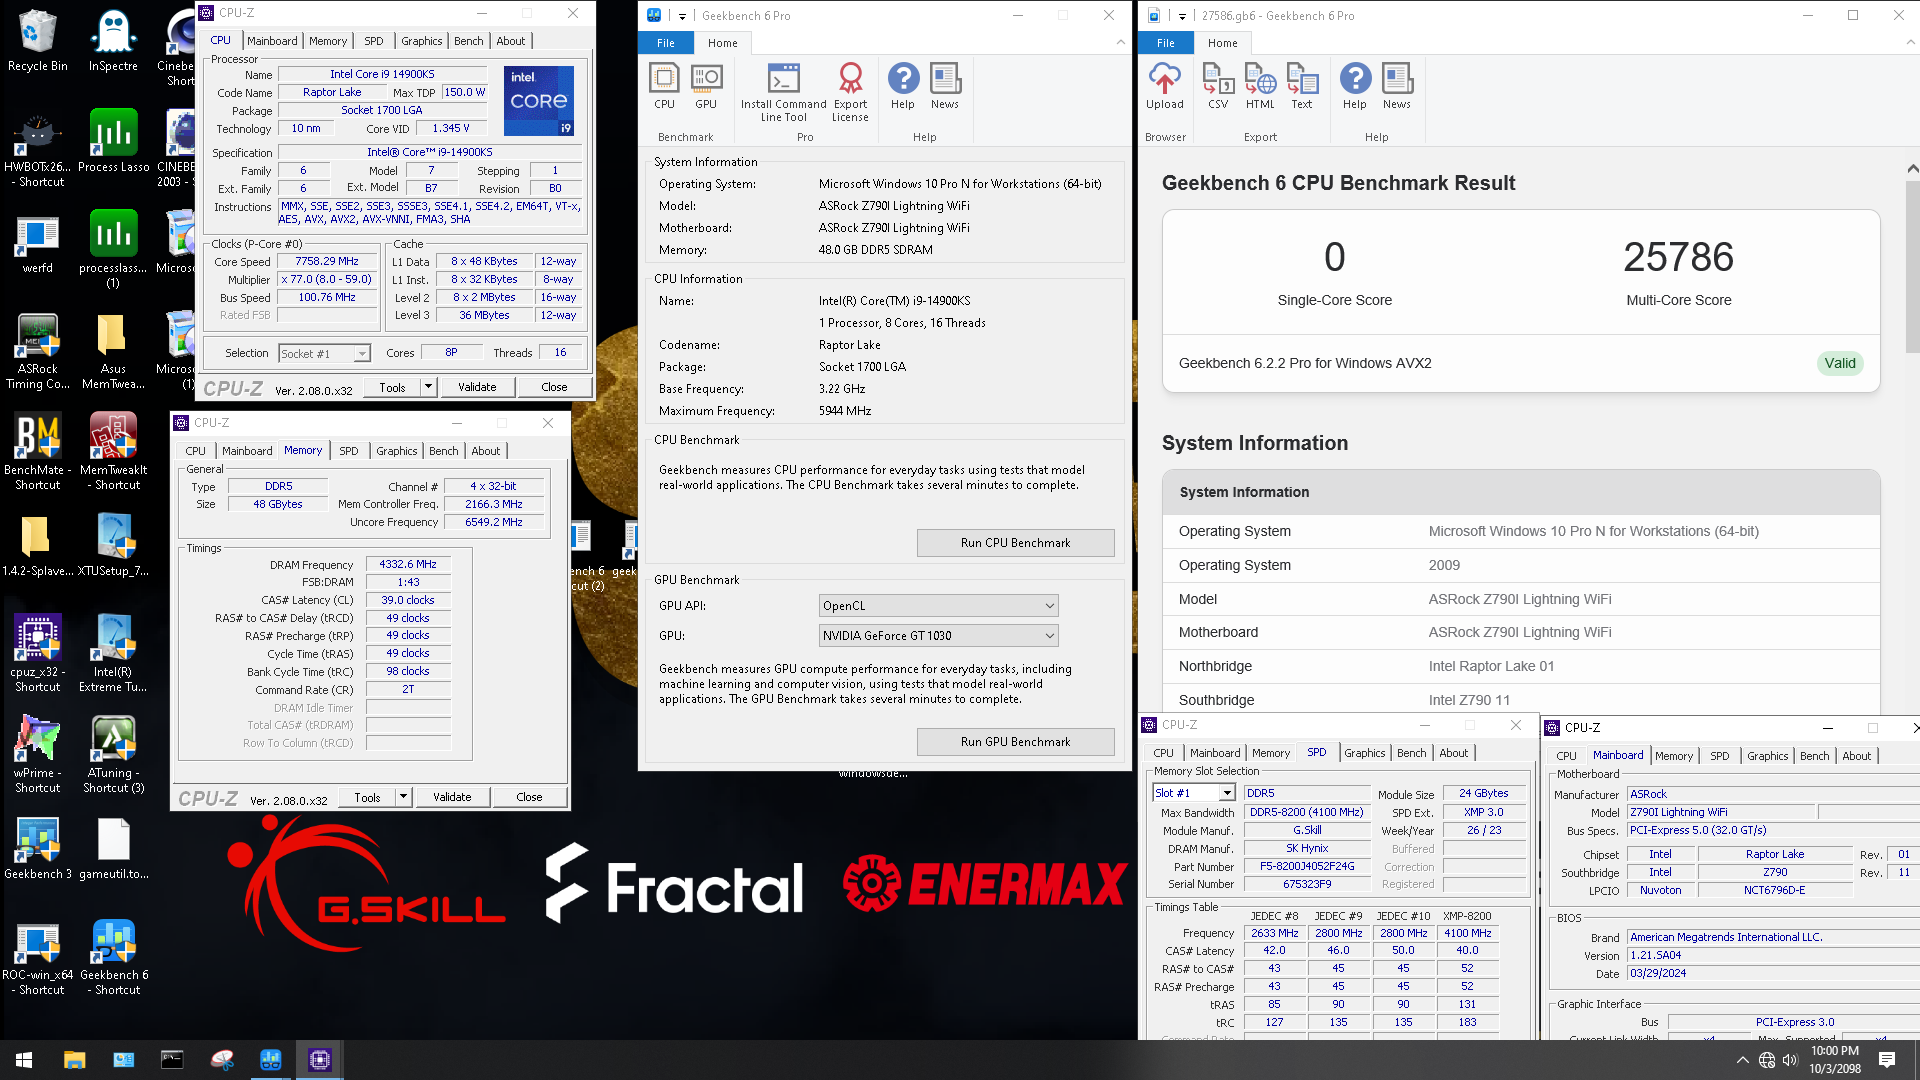
Task: Open Recycle Bin desktop icon
Action: pyautogui.click(x=38, y=41)
